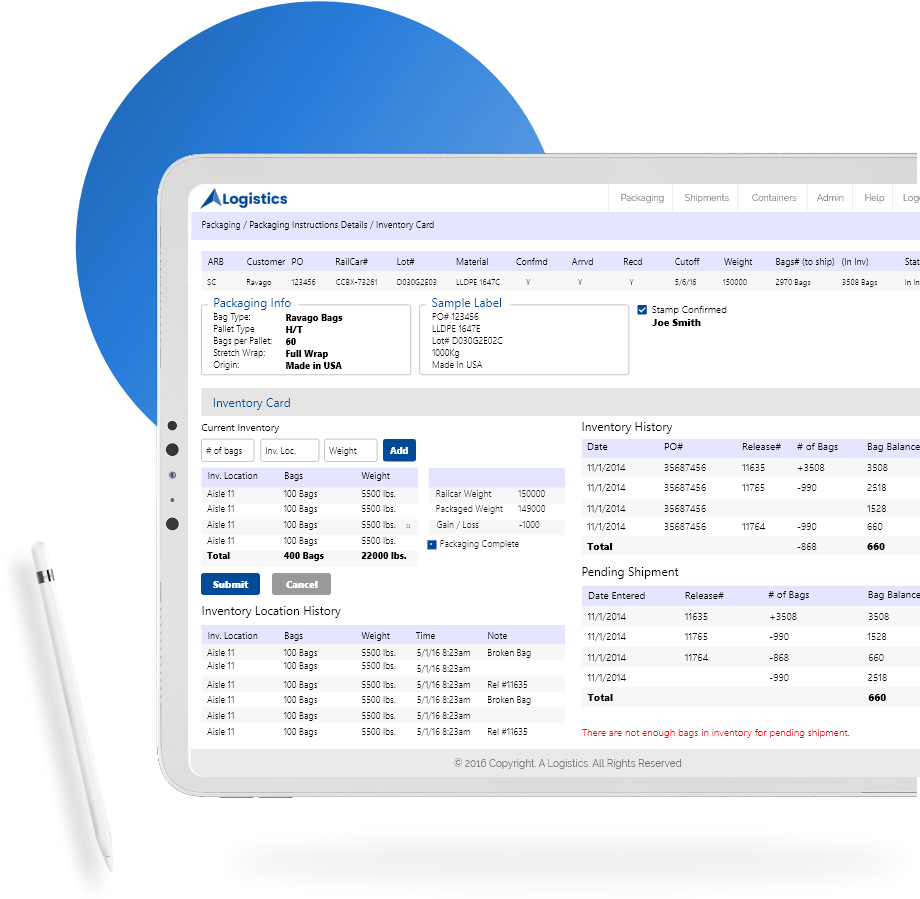
Task: Click the Cancel button
Action: pyautogui.click(x=301, y=584)
